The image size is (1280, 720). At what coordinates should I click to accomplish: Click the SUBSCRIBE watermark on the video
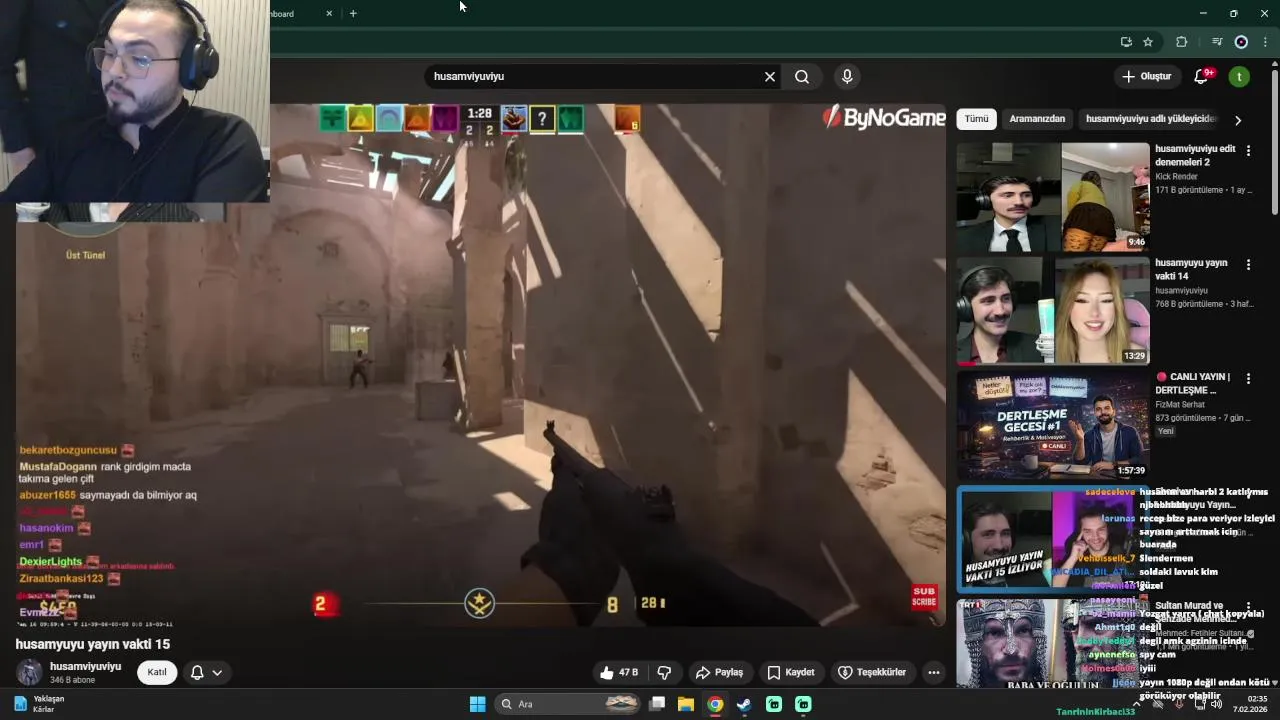click(924, 597)
